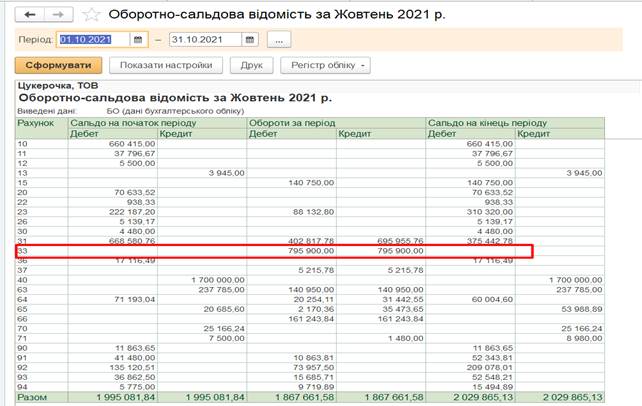Click the period selection ellipsis button
This screenshot has height=406, width=642.
coord(279,40)
